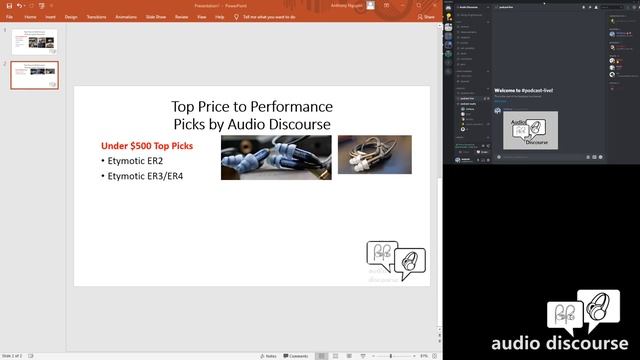Click the Tell me what you want to do box
Screen dimensions: 640x360
[264, 17]
